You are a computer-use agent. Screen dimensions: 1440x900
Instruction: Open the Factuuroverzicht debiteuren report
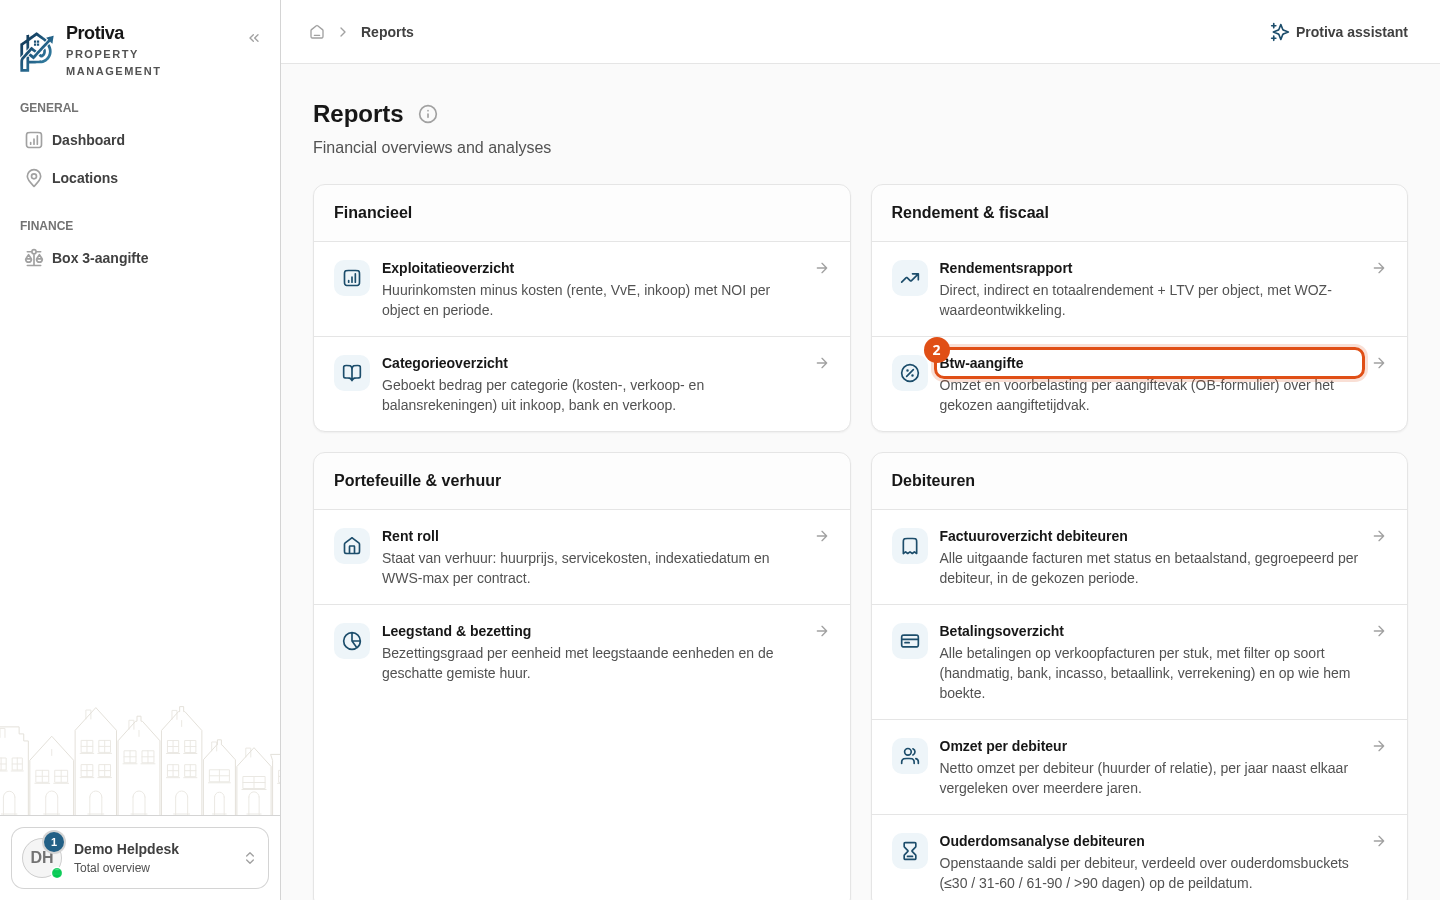pyautogui.click(x=1139, y=557)
